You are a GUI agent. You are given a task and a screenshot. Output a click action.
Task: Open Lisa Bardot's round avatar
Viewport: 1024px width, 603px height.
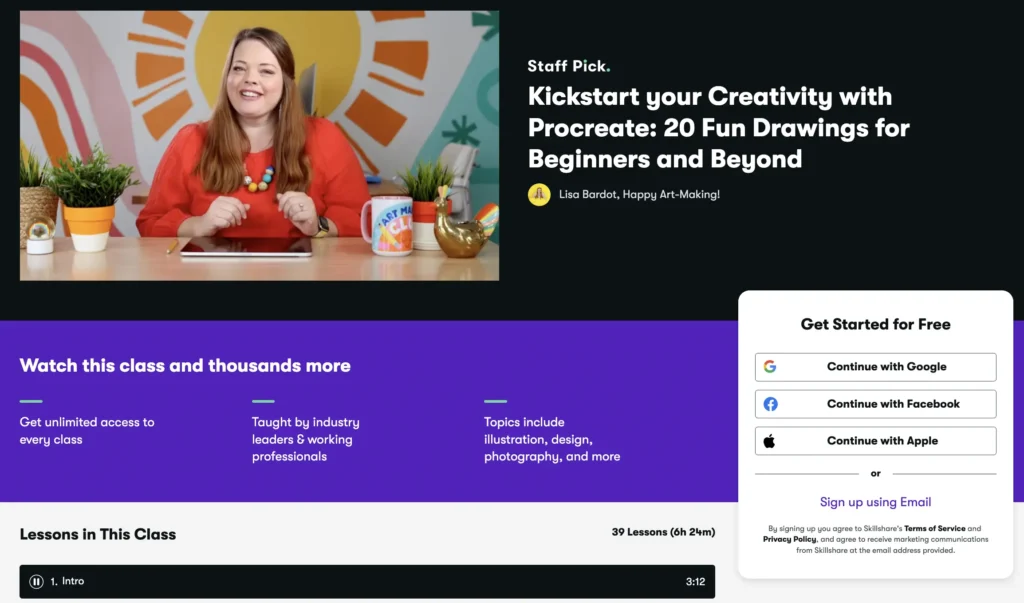(x=539, y=195)
